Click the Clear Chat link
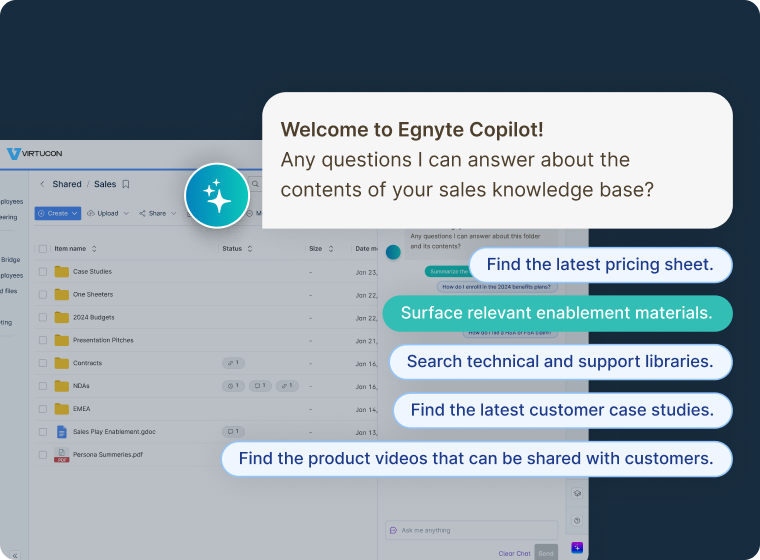This screenshot has height=560, width=760. [514, 554]
